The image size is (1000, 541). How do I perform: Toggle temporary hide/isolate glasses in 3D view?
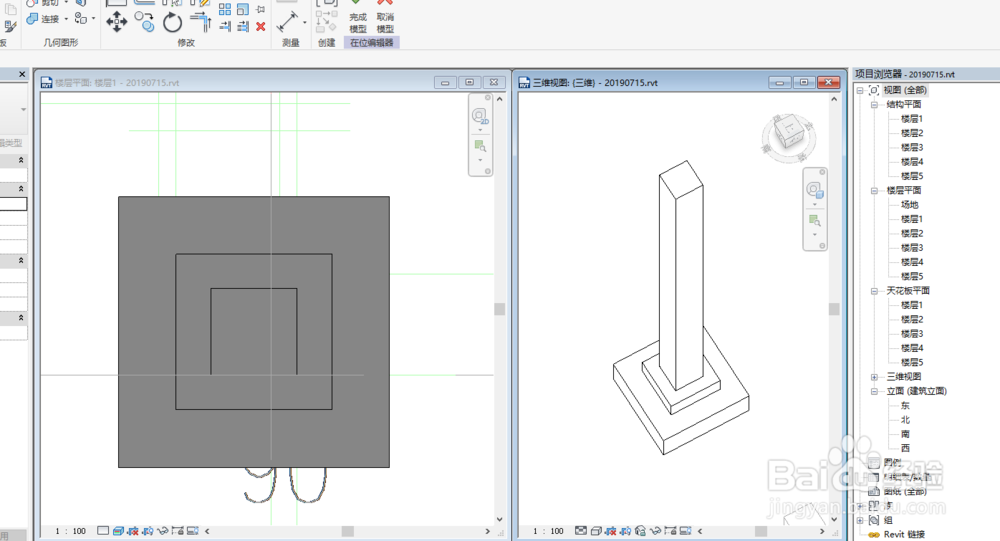pos(656,531)
